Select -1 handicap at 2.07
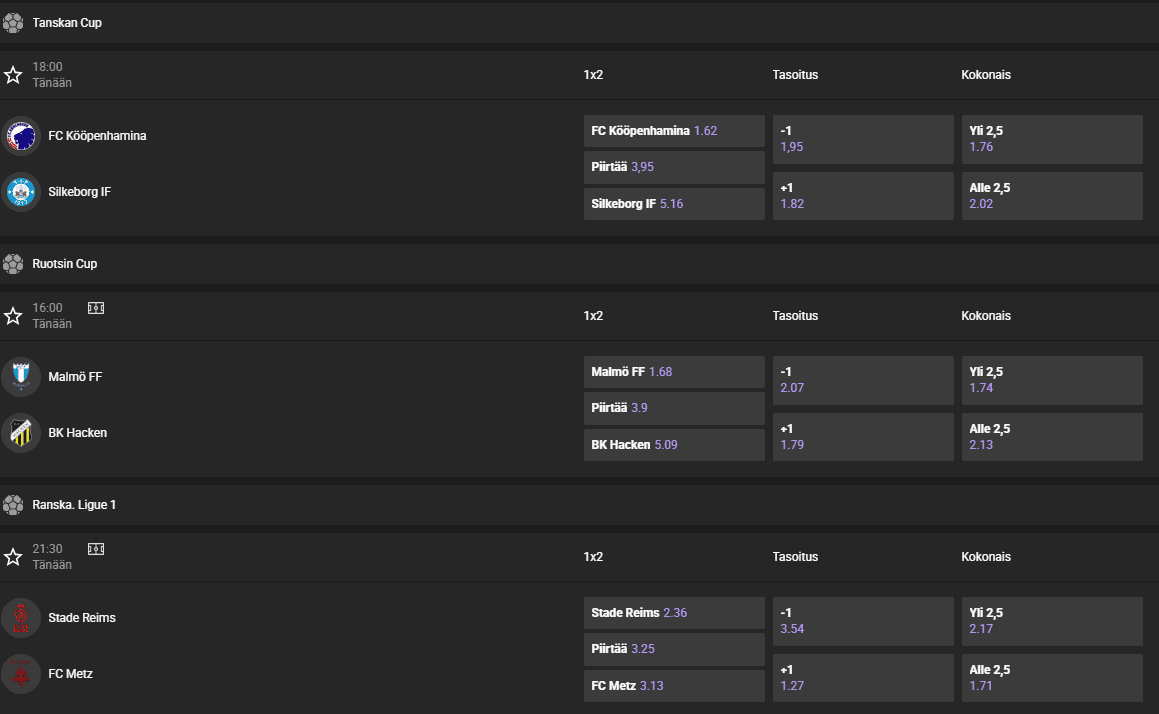This screenshot has width=1159, height=714. click(863, 380)
